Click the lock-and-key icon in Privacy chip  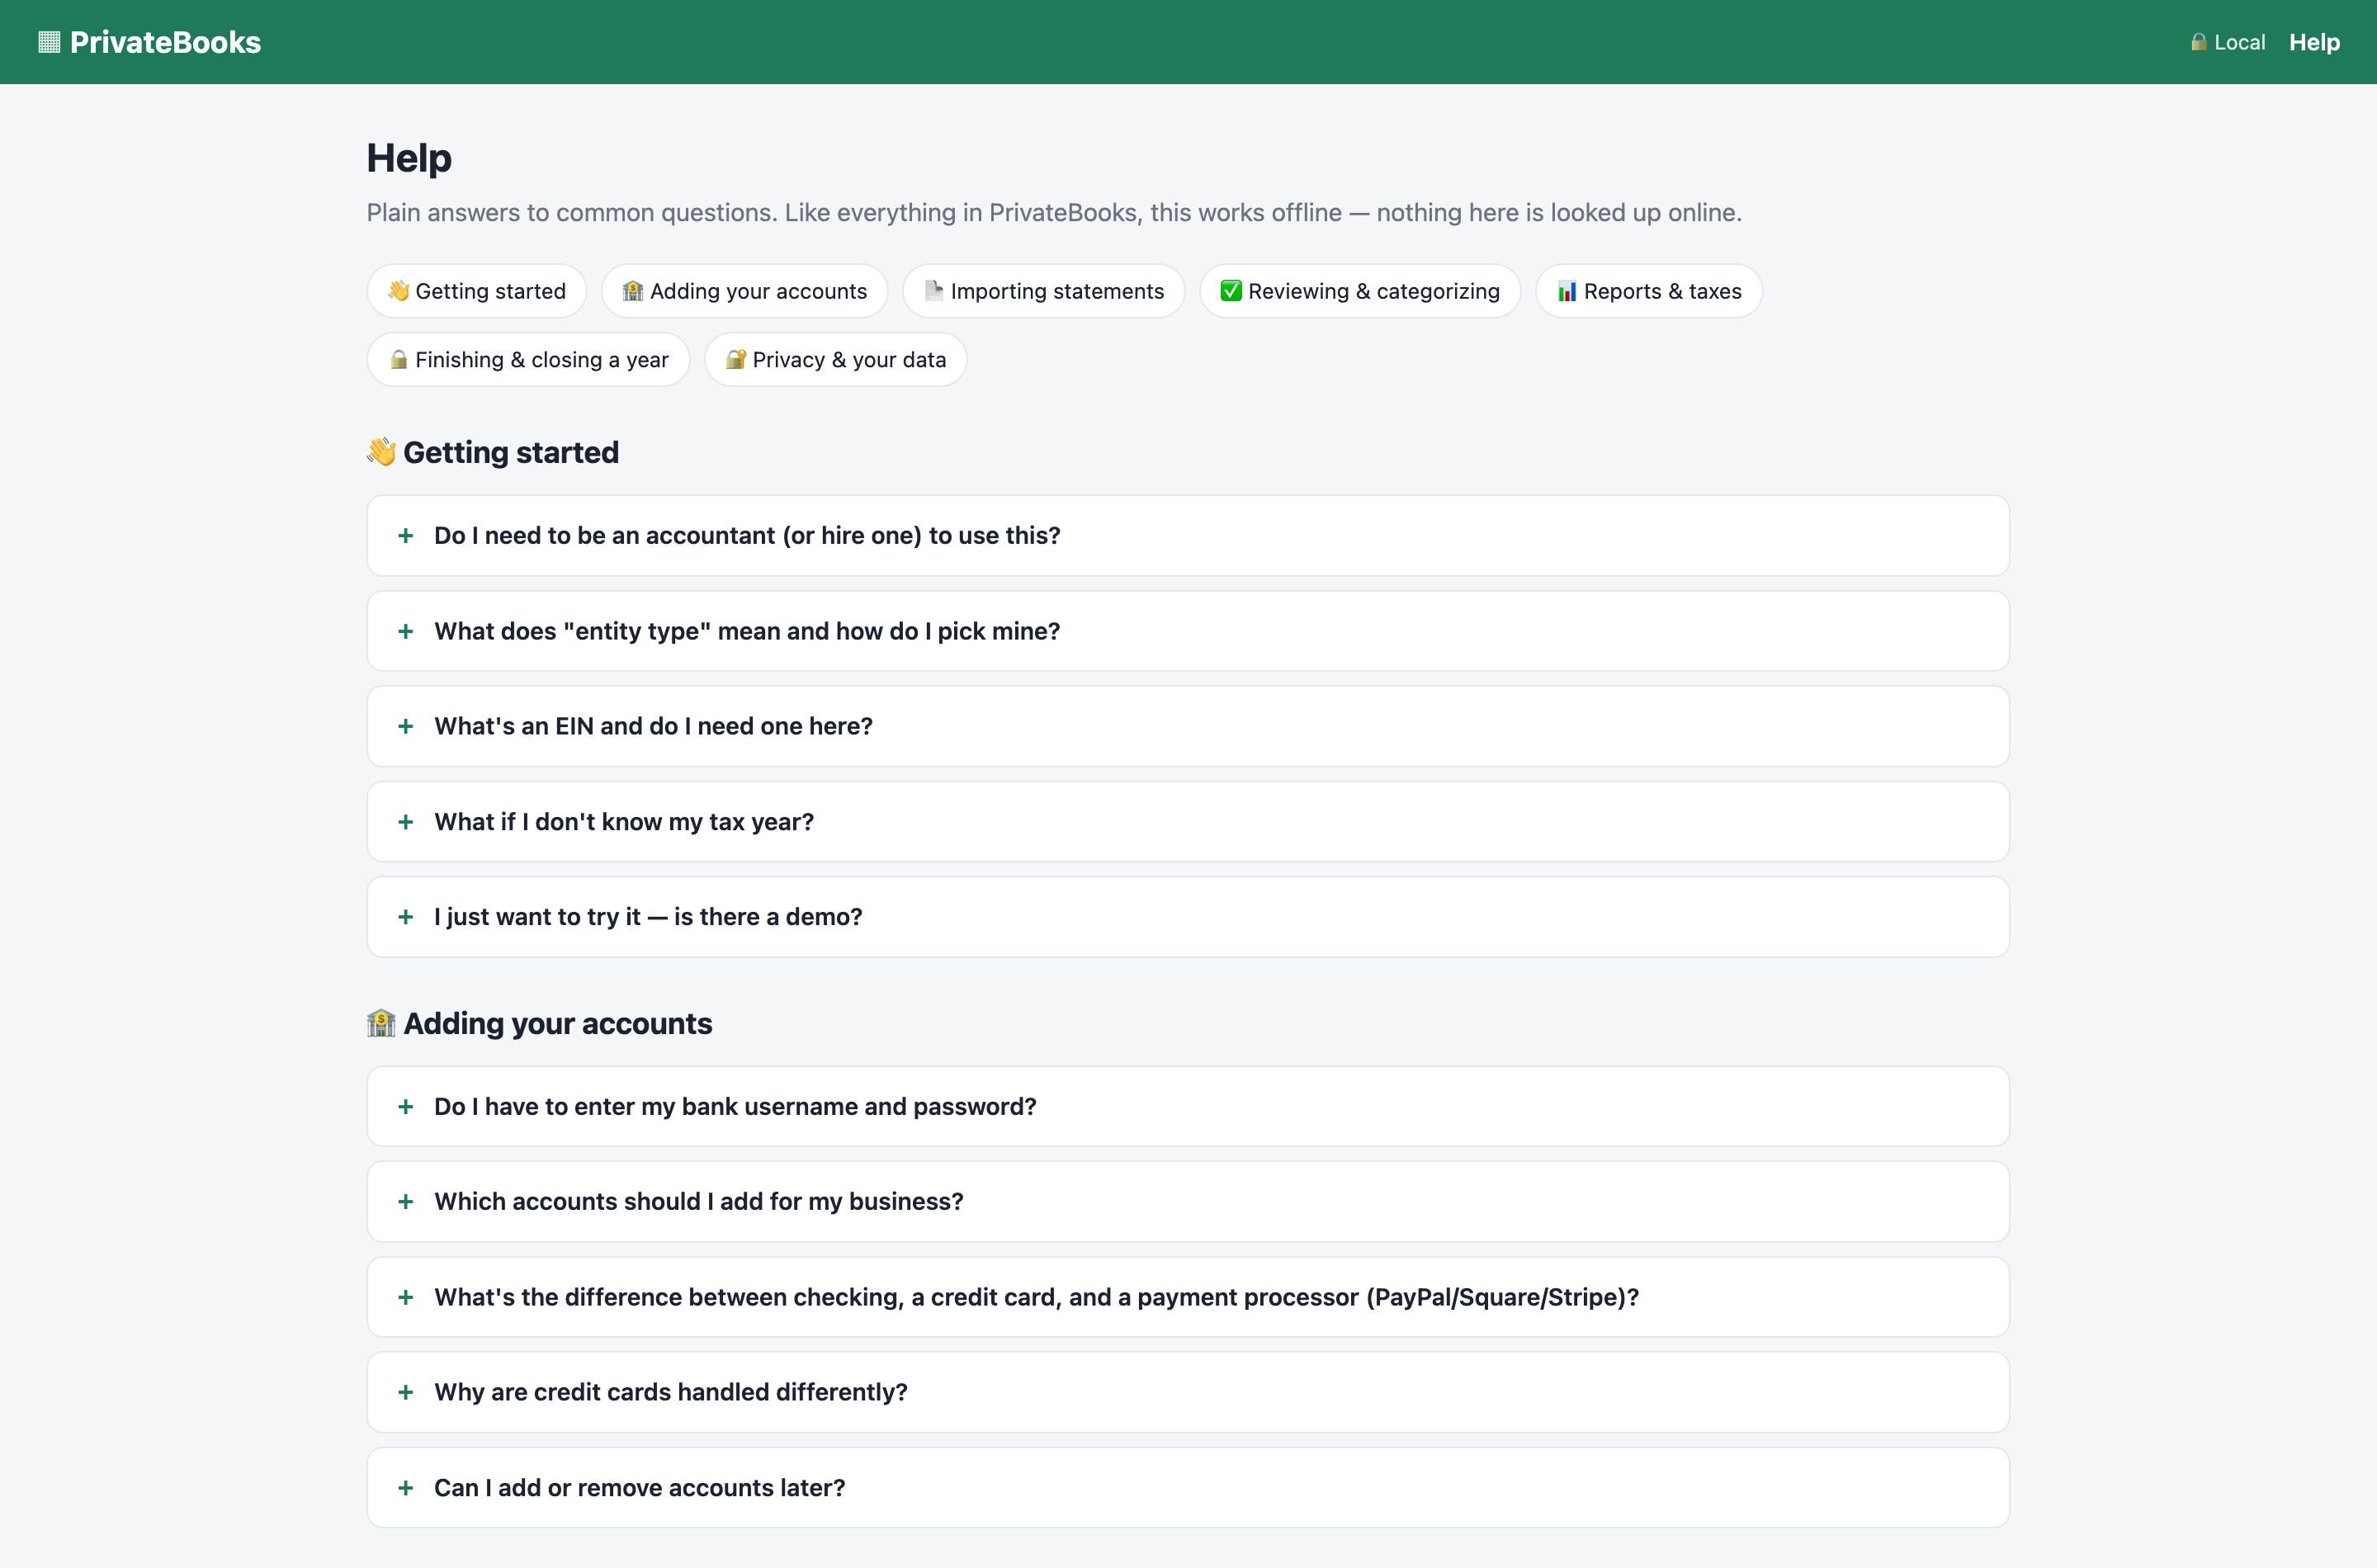click(x=736, y=359)
